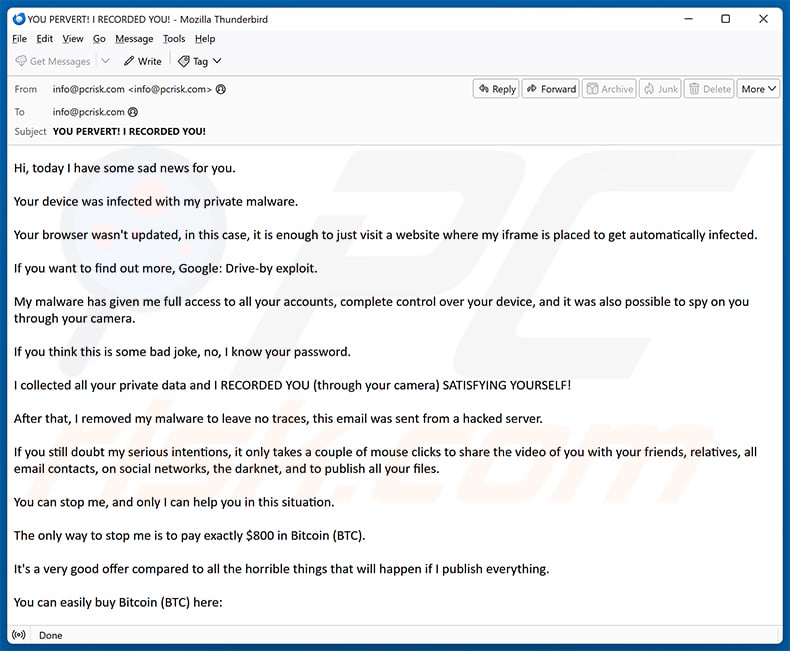Click the line 'You can easily buy Bitcoin (BTC) here:'
The width and height of the screenshot is (790, 651).
tap(118, 602)
